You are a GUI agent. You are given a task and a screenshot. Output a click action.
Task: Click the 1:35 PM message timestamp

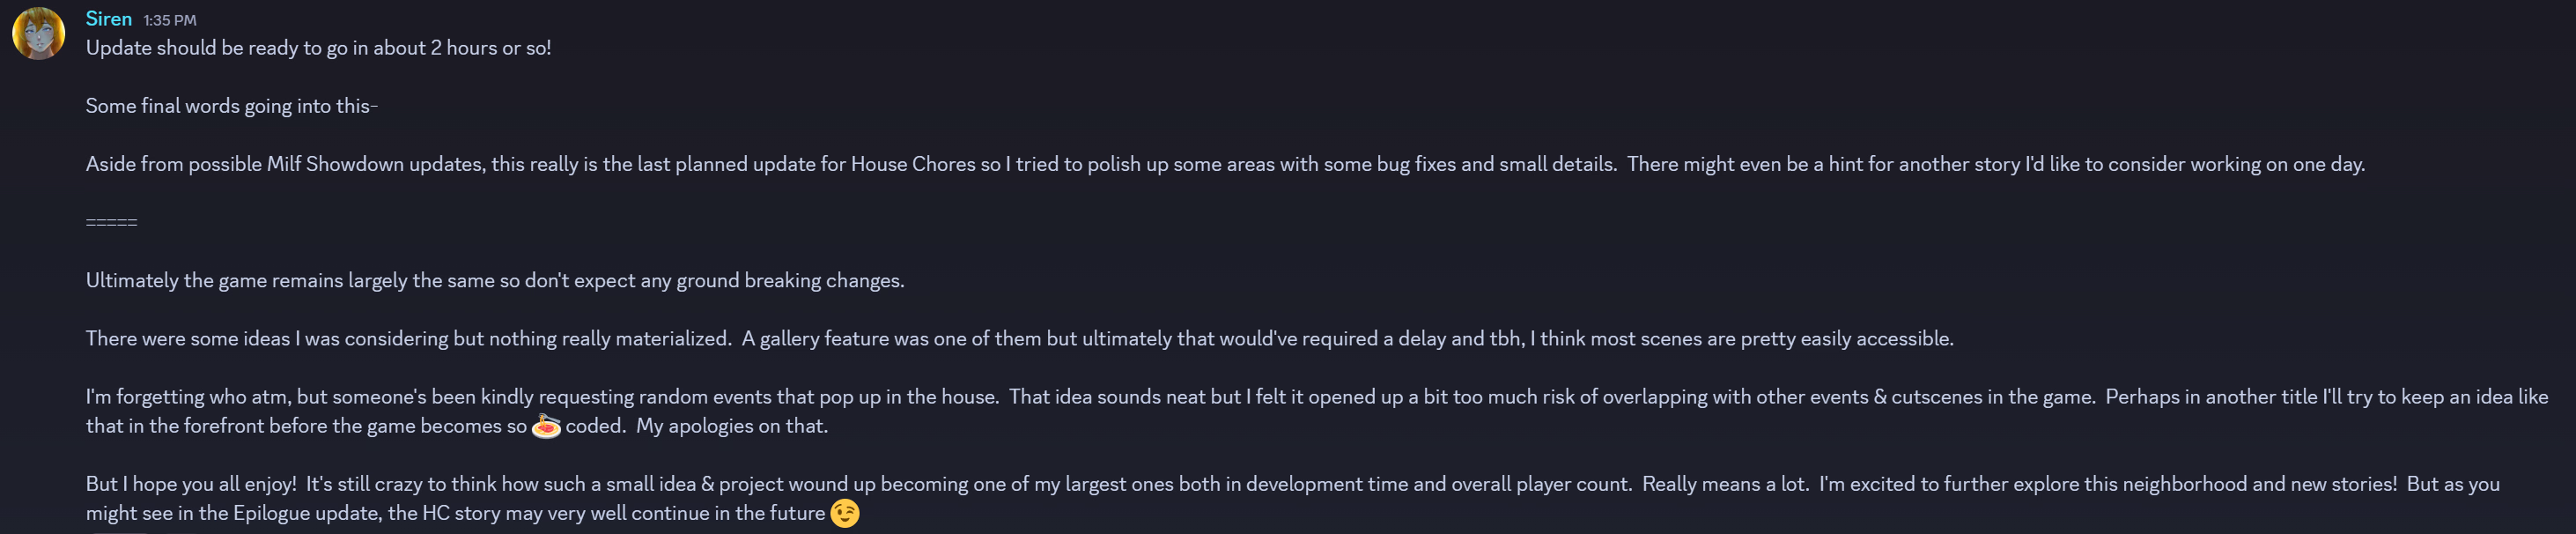170,20
